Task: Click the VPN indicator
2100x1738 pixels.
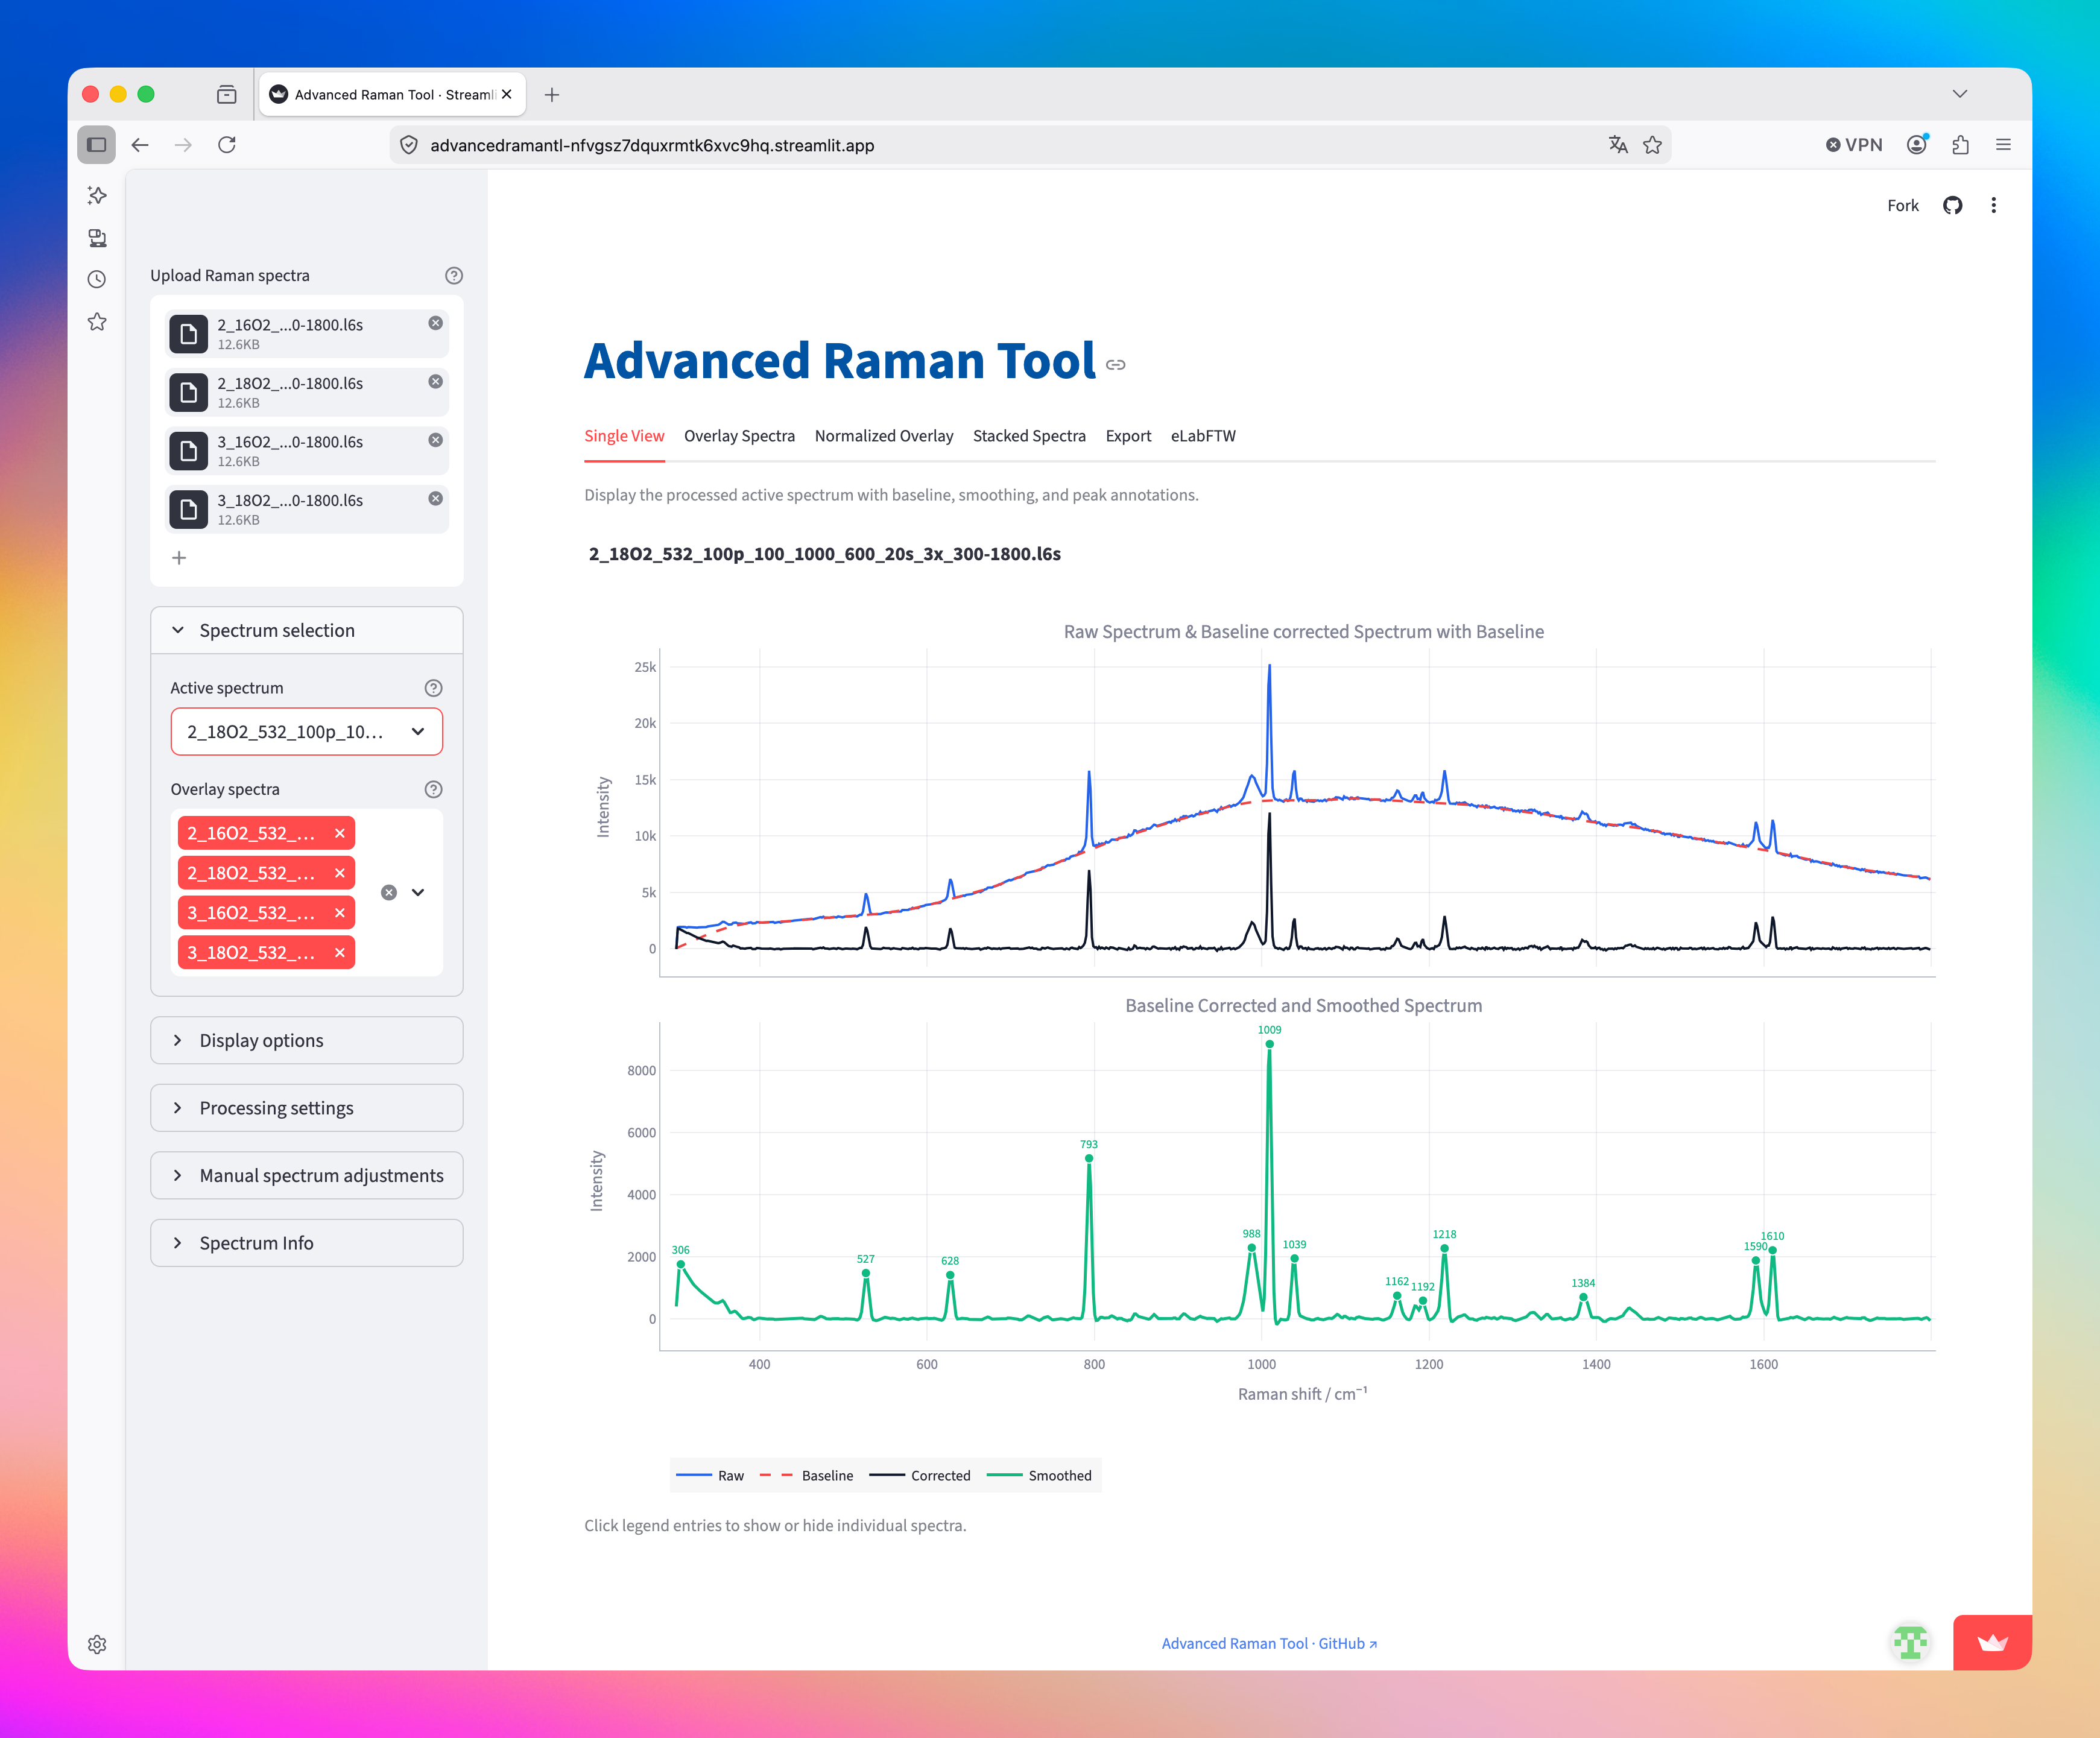Action: pos(1854,145)
